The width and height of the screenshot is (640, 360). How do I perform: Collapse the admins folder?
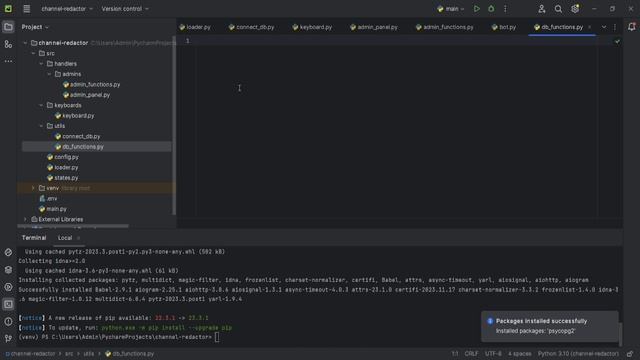click(x=49, y=74)
